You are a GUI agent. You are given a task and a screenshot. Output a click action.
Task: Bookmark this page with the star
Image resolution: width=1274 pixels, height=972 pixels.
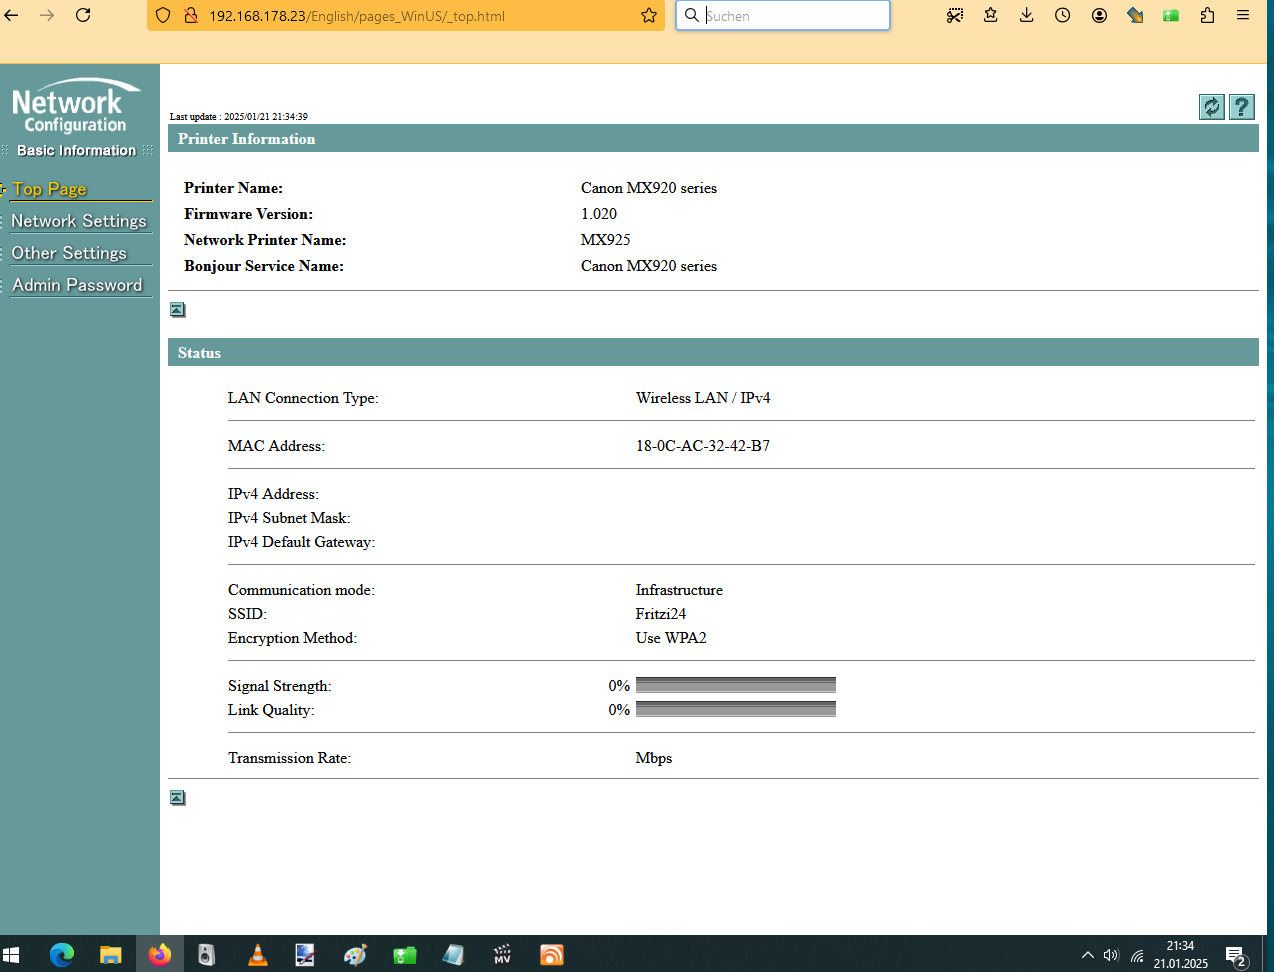(x=649, y=16)
